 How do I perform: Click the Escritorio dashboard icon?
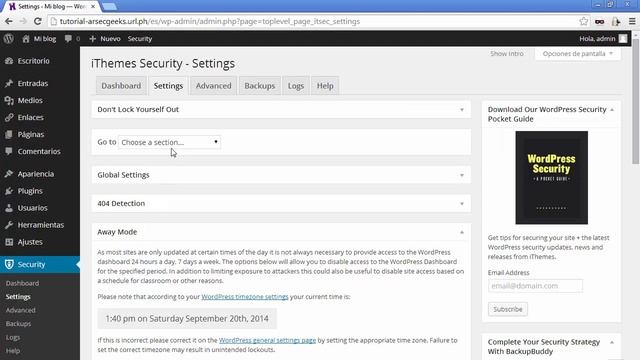[x=9, y=61]
